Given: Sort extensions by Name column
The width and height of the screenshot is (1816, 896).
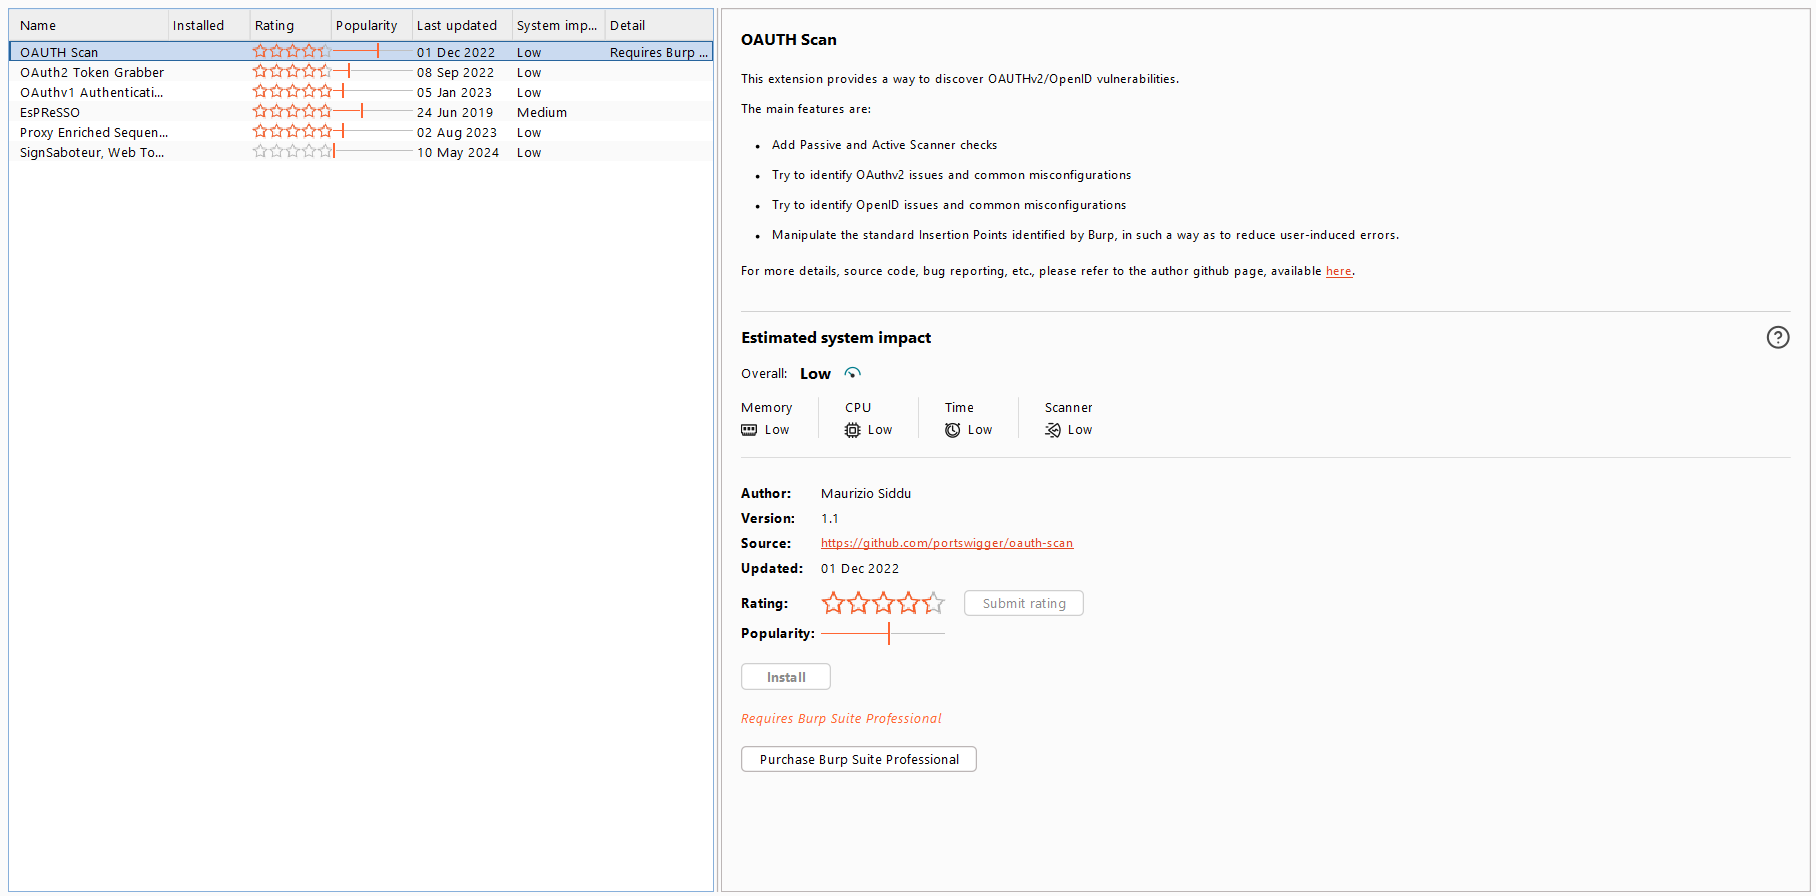Looking at the screenshot, I should (88, 25).
